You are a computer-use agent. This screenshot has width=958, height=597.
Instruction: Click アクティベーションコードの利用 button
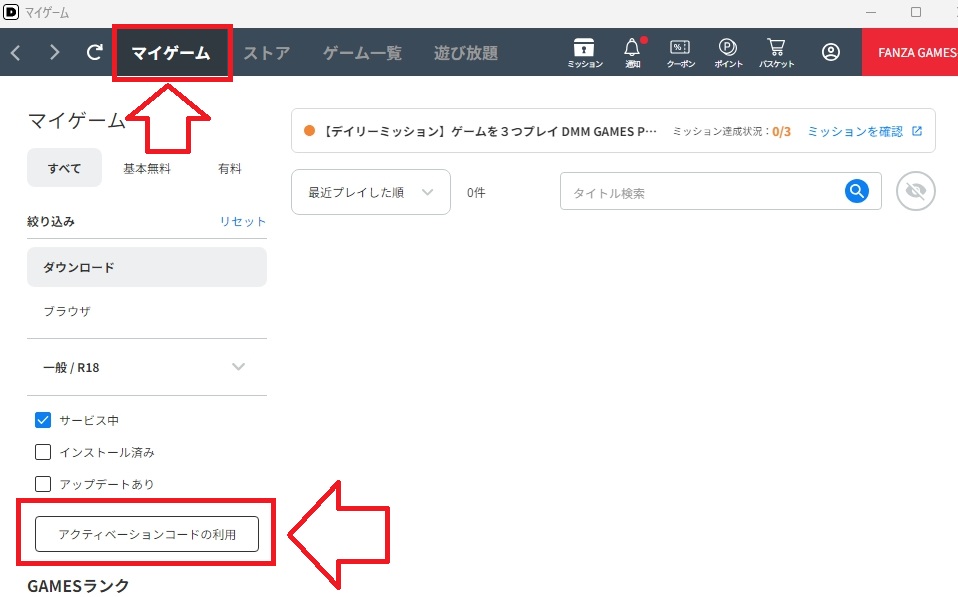coord(147,534)
